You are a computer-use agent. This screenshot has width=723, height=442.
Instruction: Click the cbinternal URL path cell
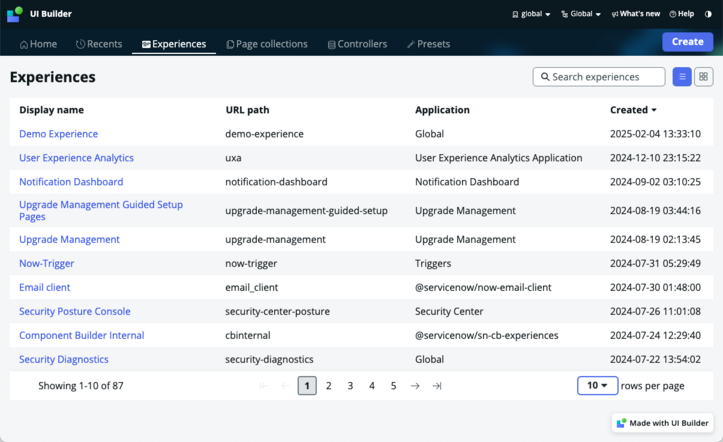point(248,335)
